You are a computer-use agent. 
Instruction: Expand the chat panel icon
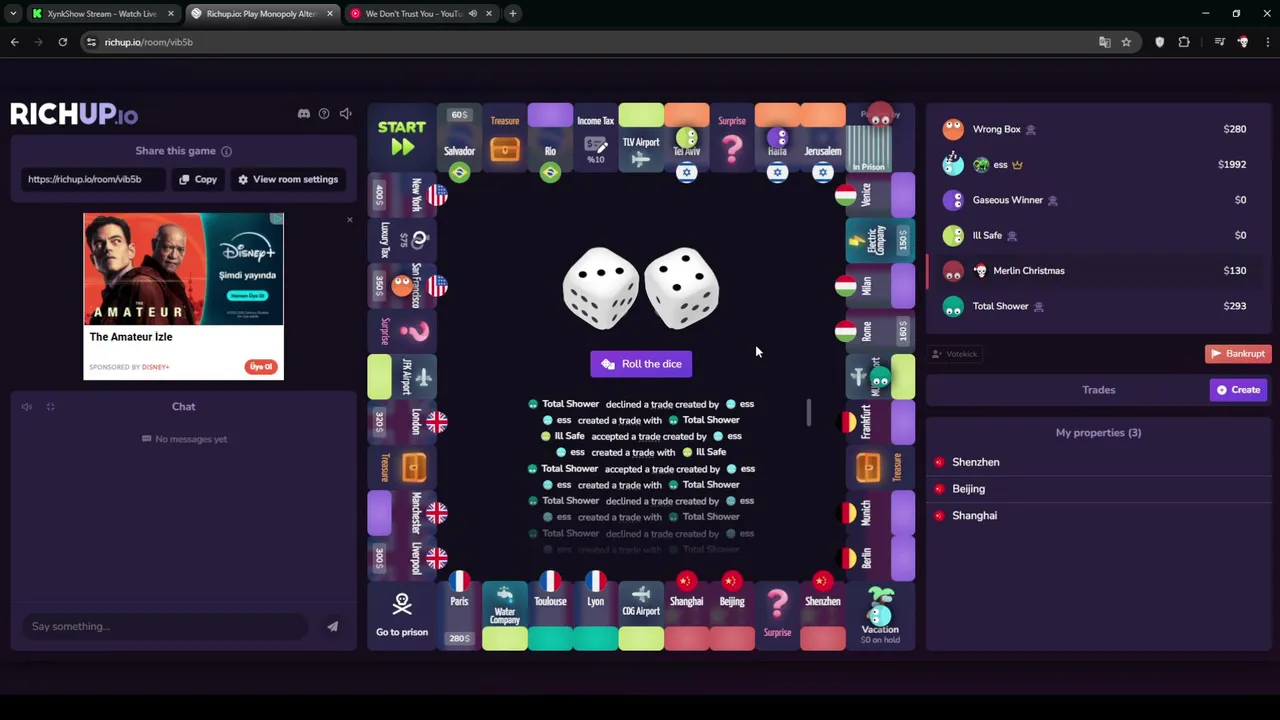tap(50, 407)
